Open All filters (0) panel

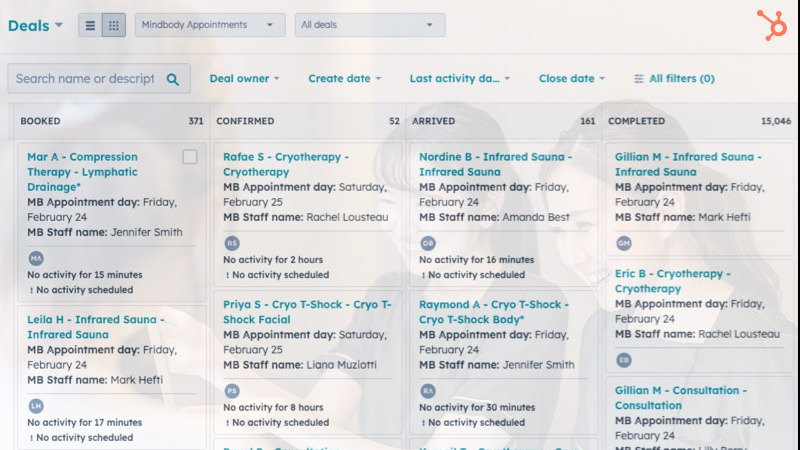click(674, 79)
